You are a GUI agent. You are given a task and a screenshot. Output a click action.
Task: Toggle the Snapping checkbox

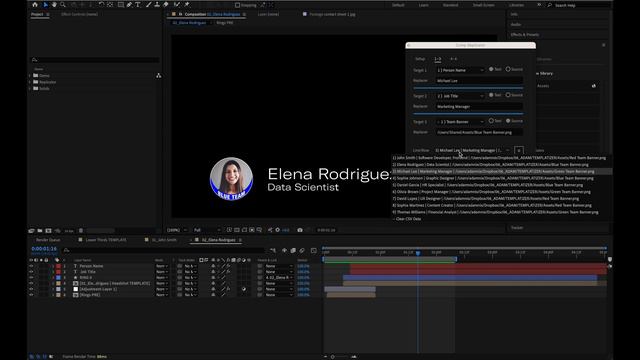[x=238, y=5]
